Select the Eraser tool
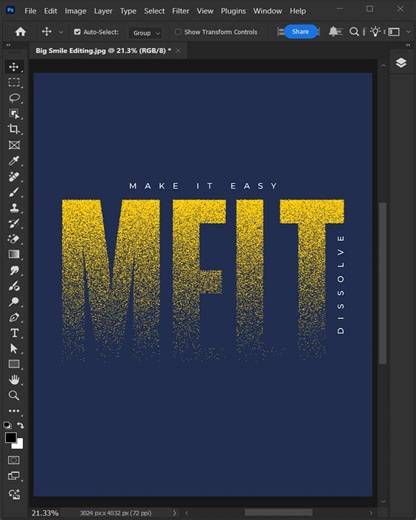416x520 pixels. click(14, 239)
